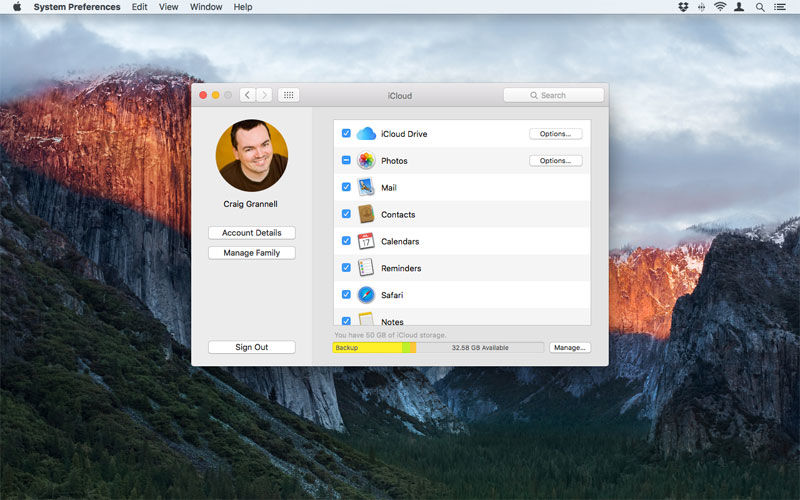Click the iCloud Drive cloud icon
The height and width of the screenshot is (500, 800).
coord(366,134)
